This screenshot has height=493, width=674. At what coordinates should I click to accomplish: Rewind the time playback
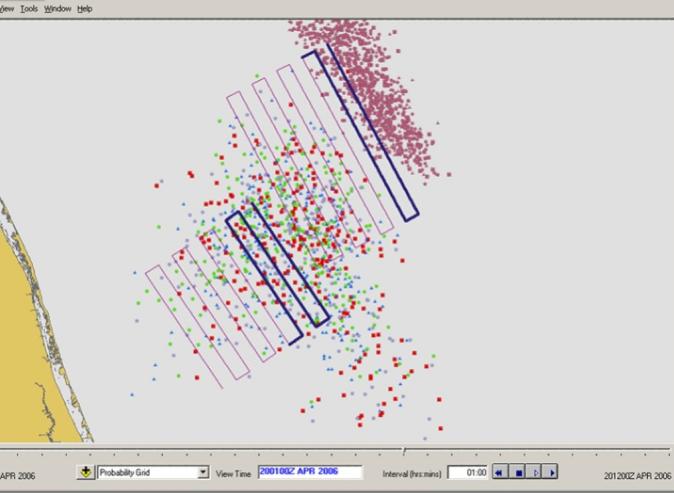coord(499,472)
